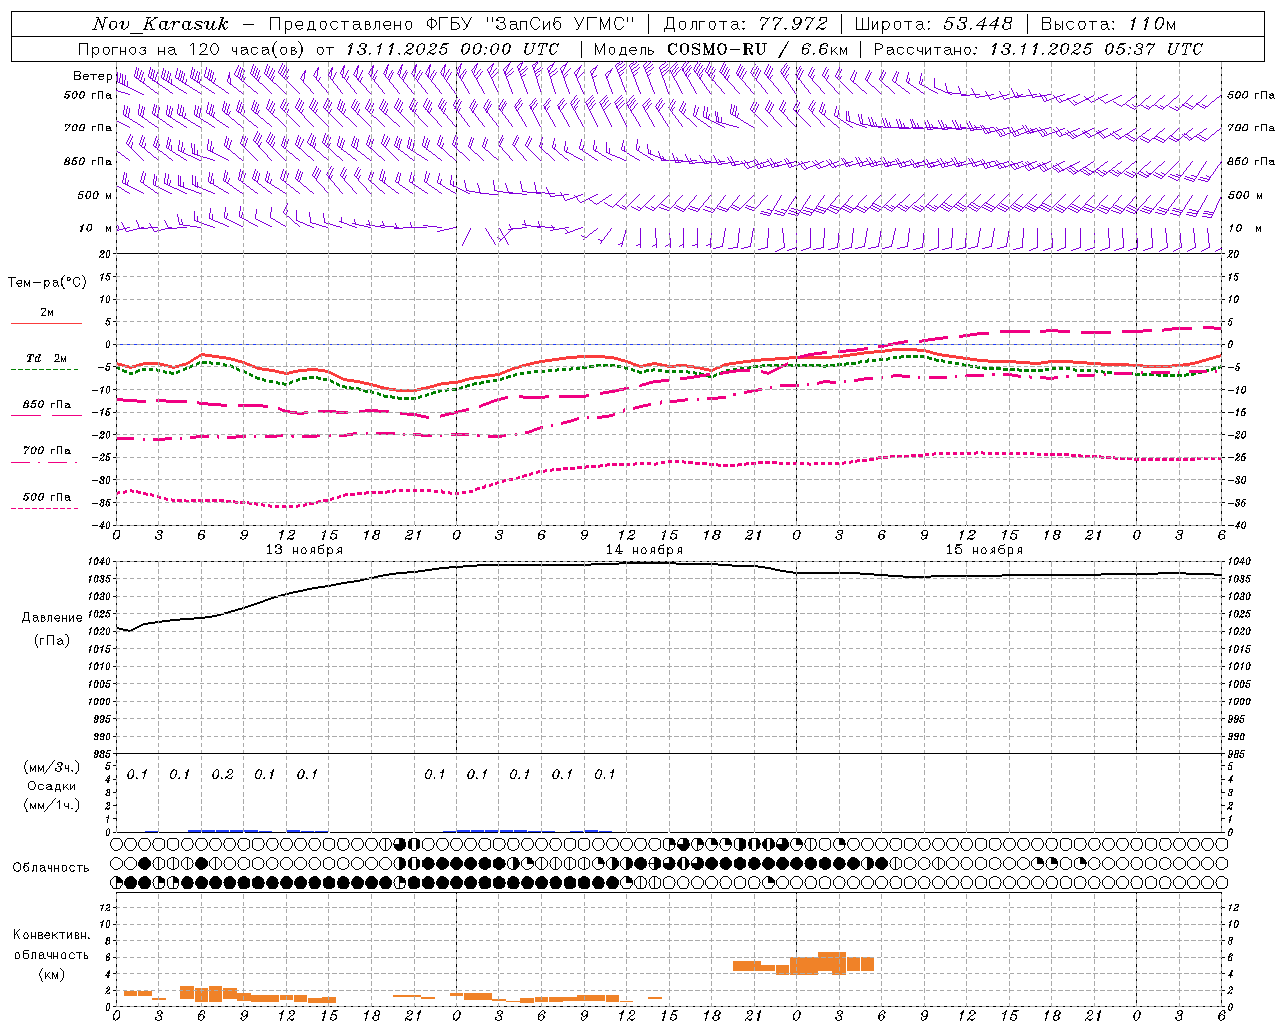Click the Высота: 110м value

click(1108, 24)
